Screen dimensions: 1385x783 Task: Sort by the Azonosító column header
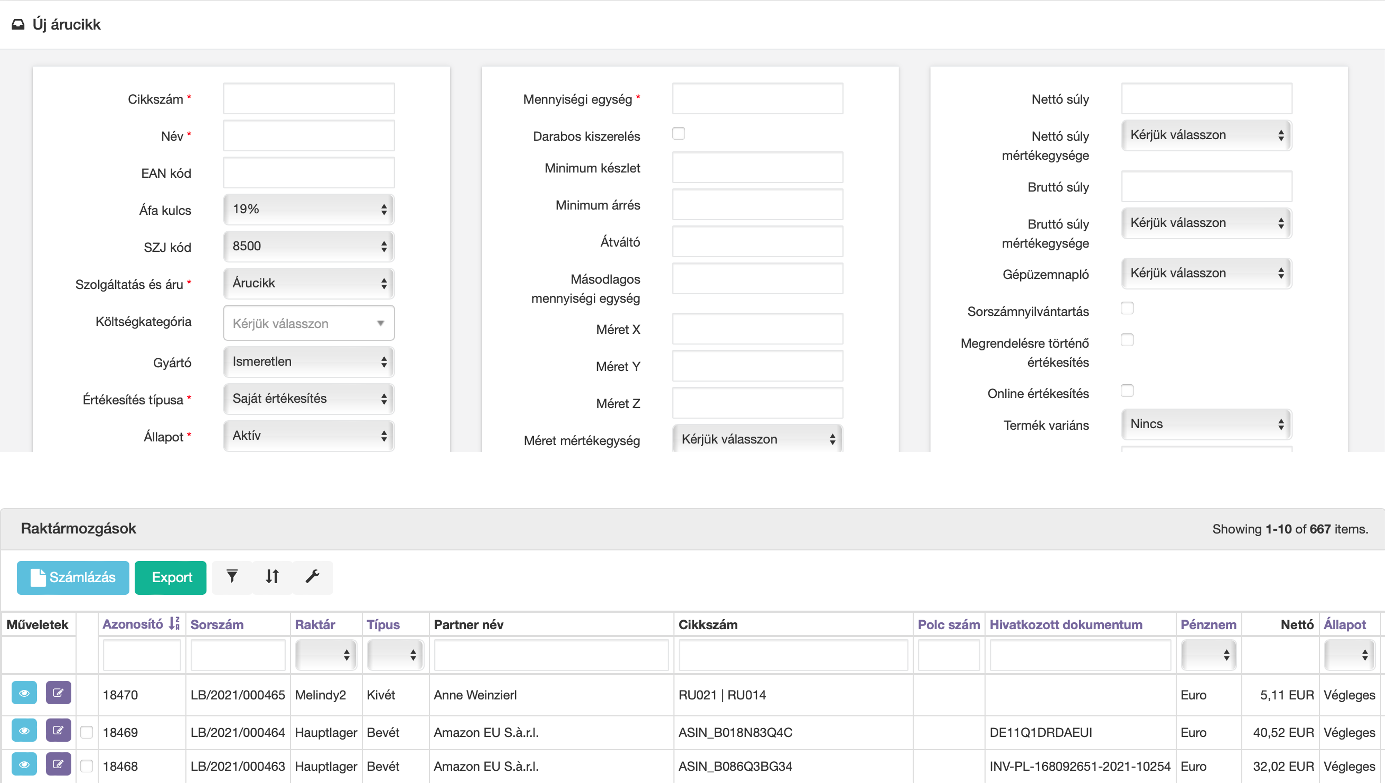[x=133, y=624]
